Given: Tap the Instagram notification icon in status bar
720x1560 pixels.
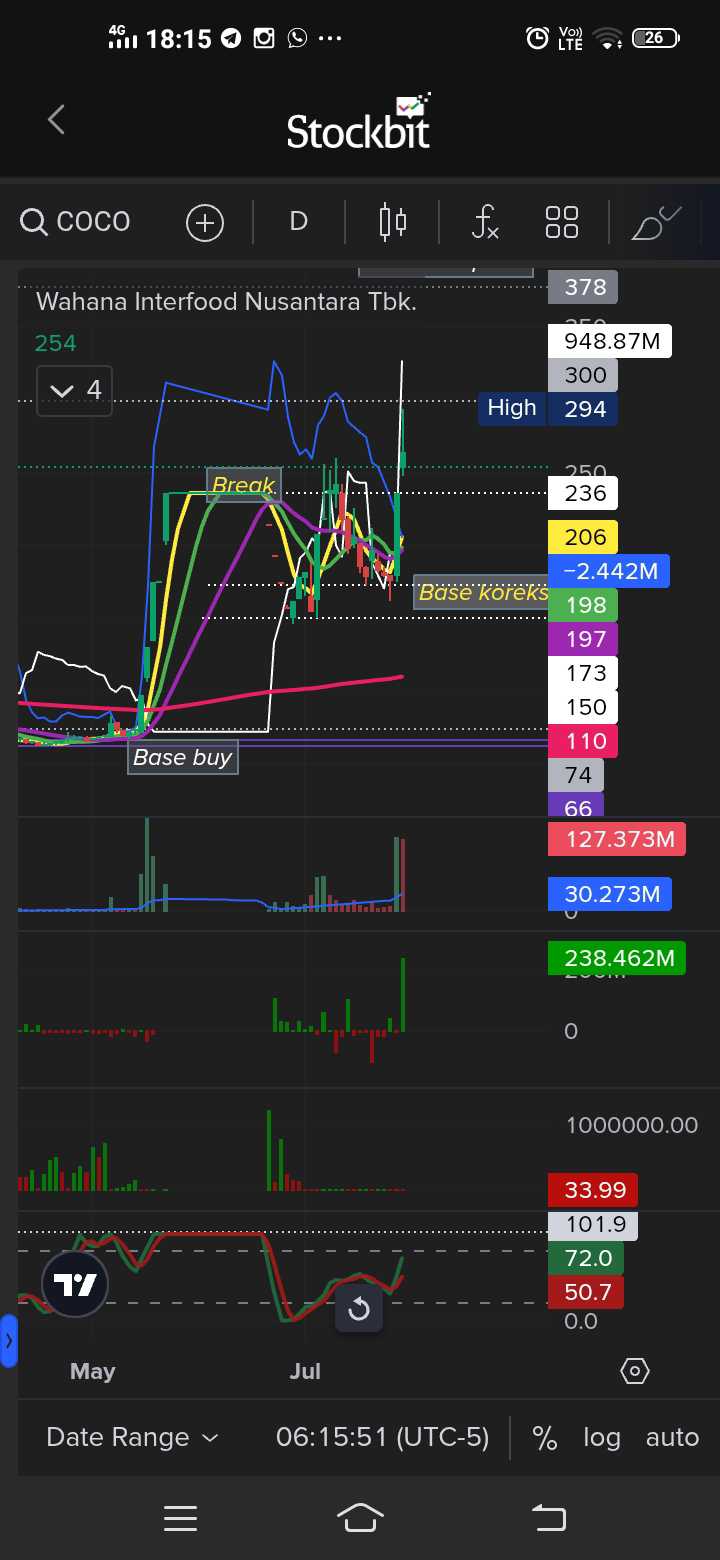Looking at the screenshot, I should [x=264, y=39].
